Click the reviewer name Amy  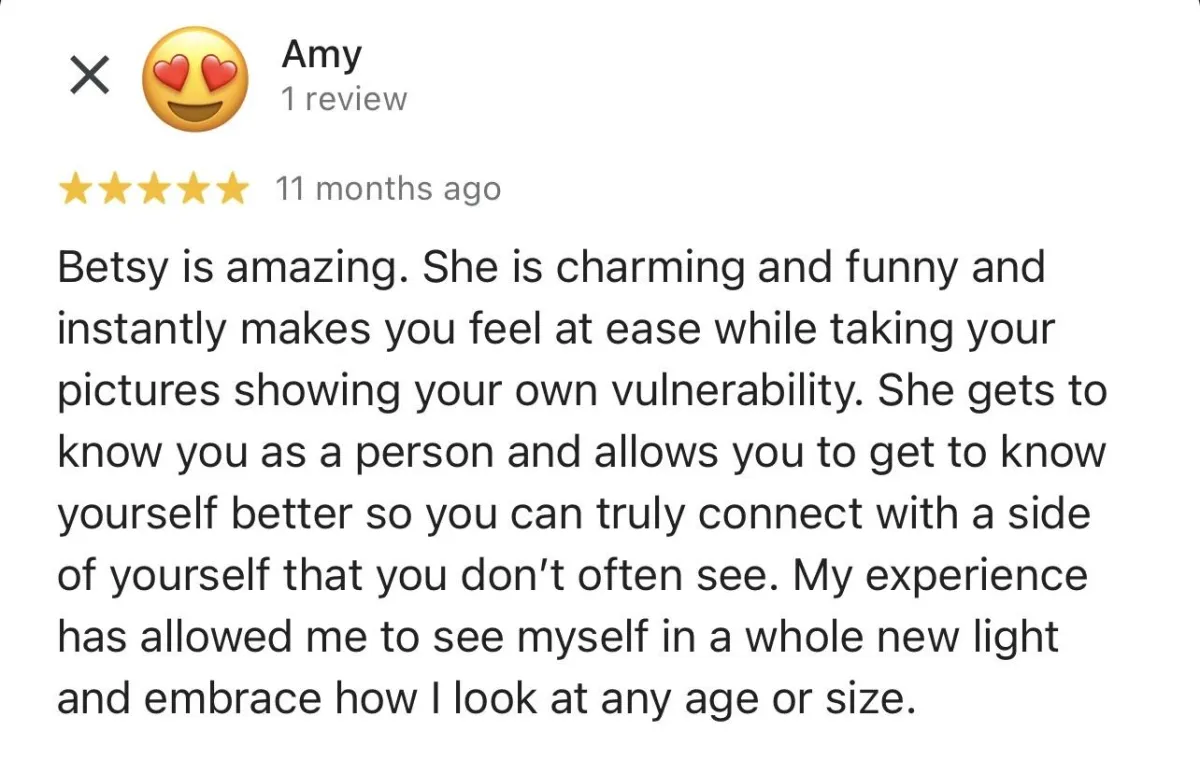point(320,54)
